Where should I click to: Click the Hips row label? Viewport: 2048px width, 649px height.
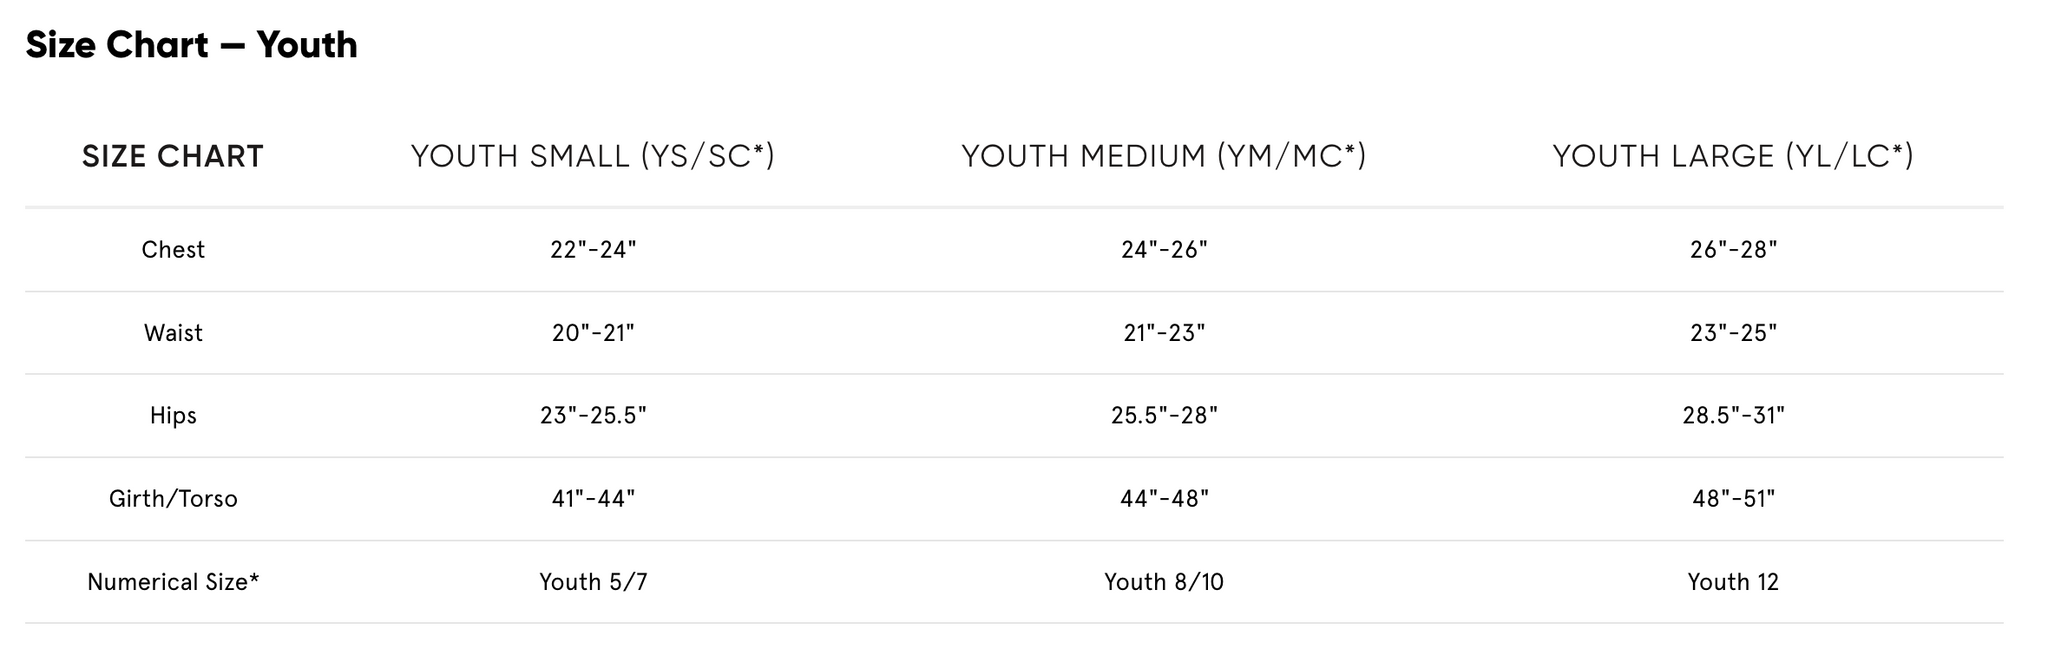point(173,416)
